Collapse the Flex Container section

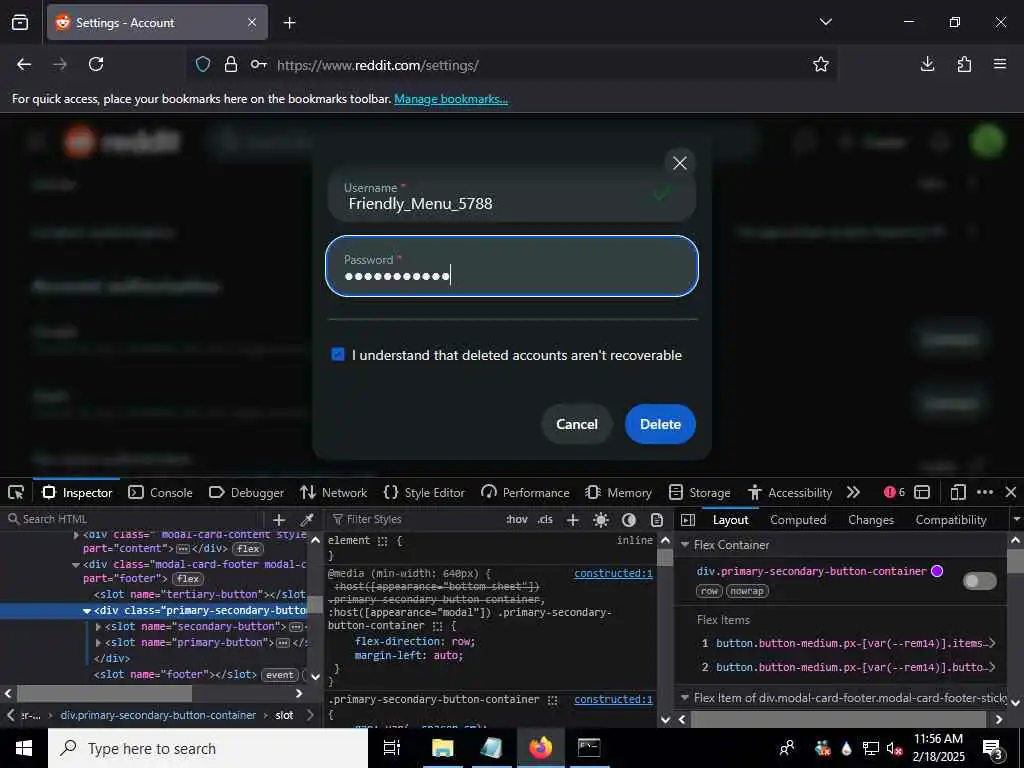tap(684, 545)
